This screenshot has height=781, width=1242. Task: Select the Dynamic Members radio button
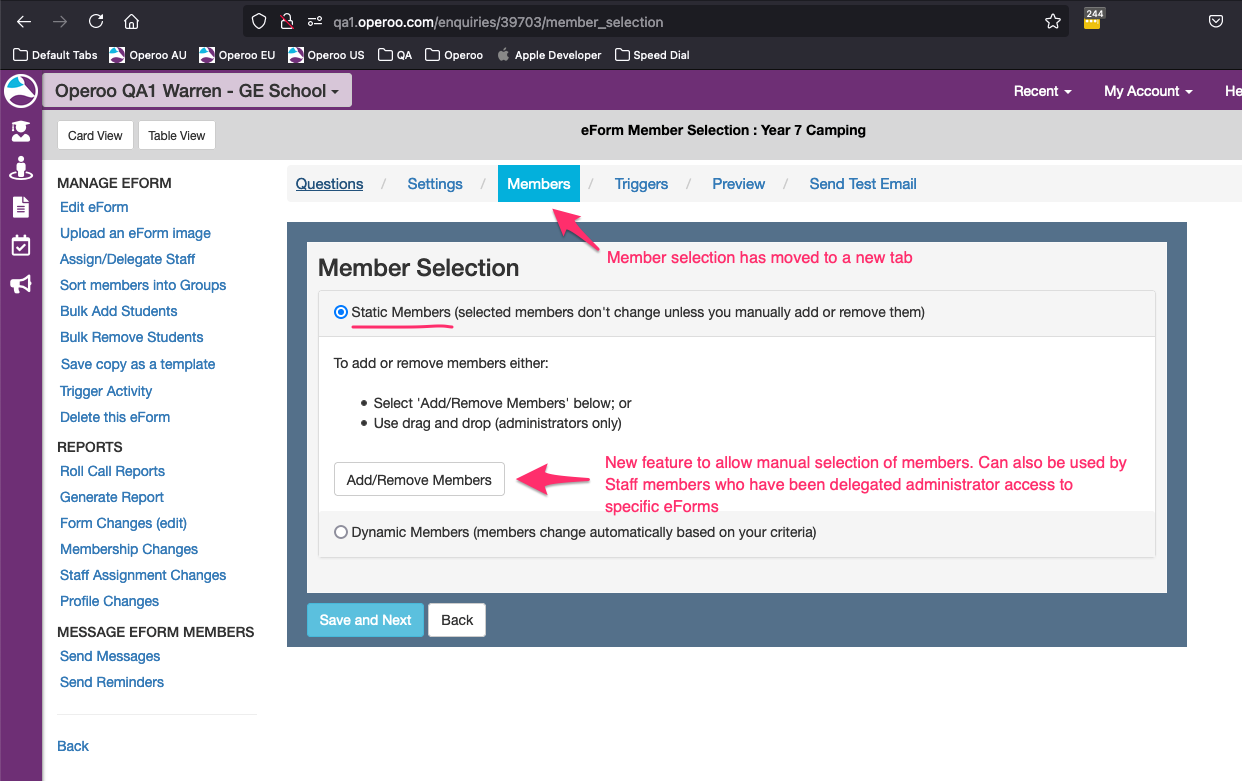(x=341, y=532)
